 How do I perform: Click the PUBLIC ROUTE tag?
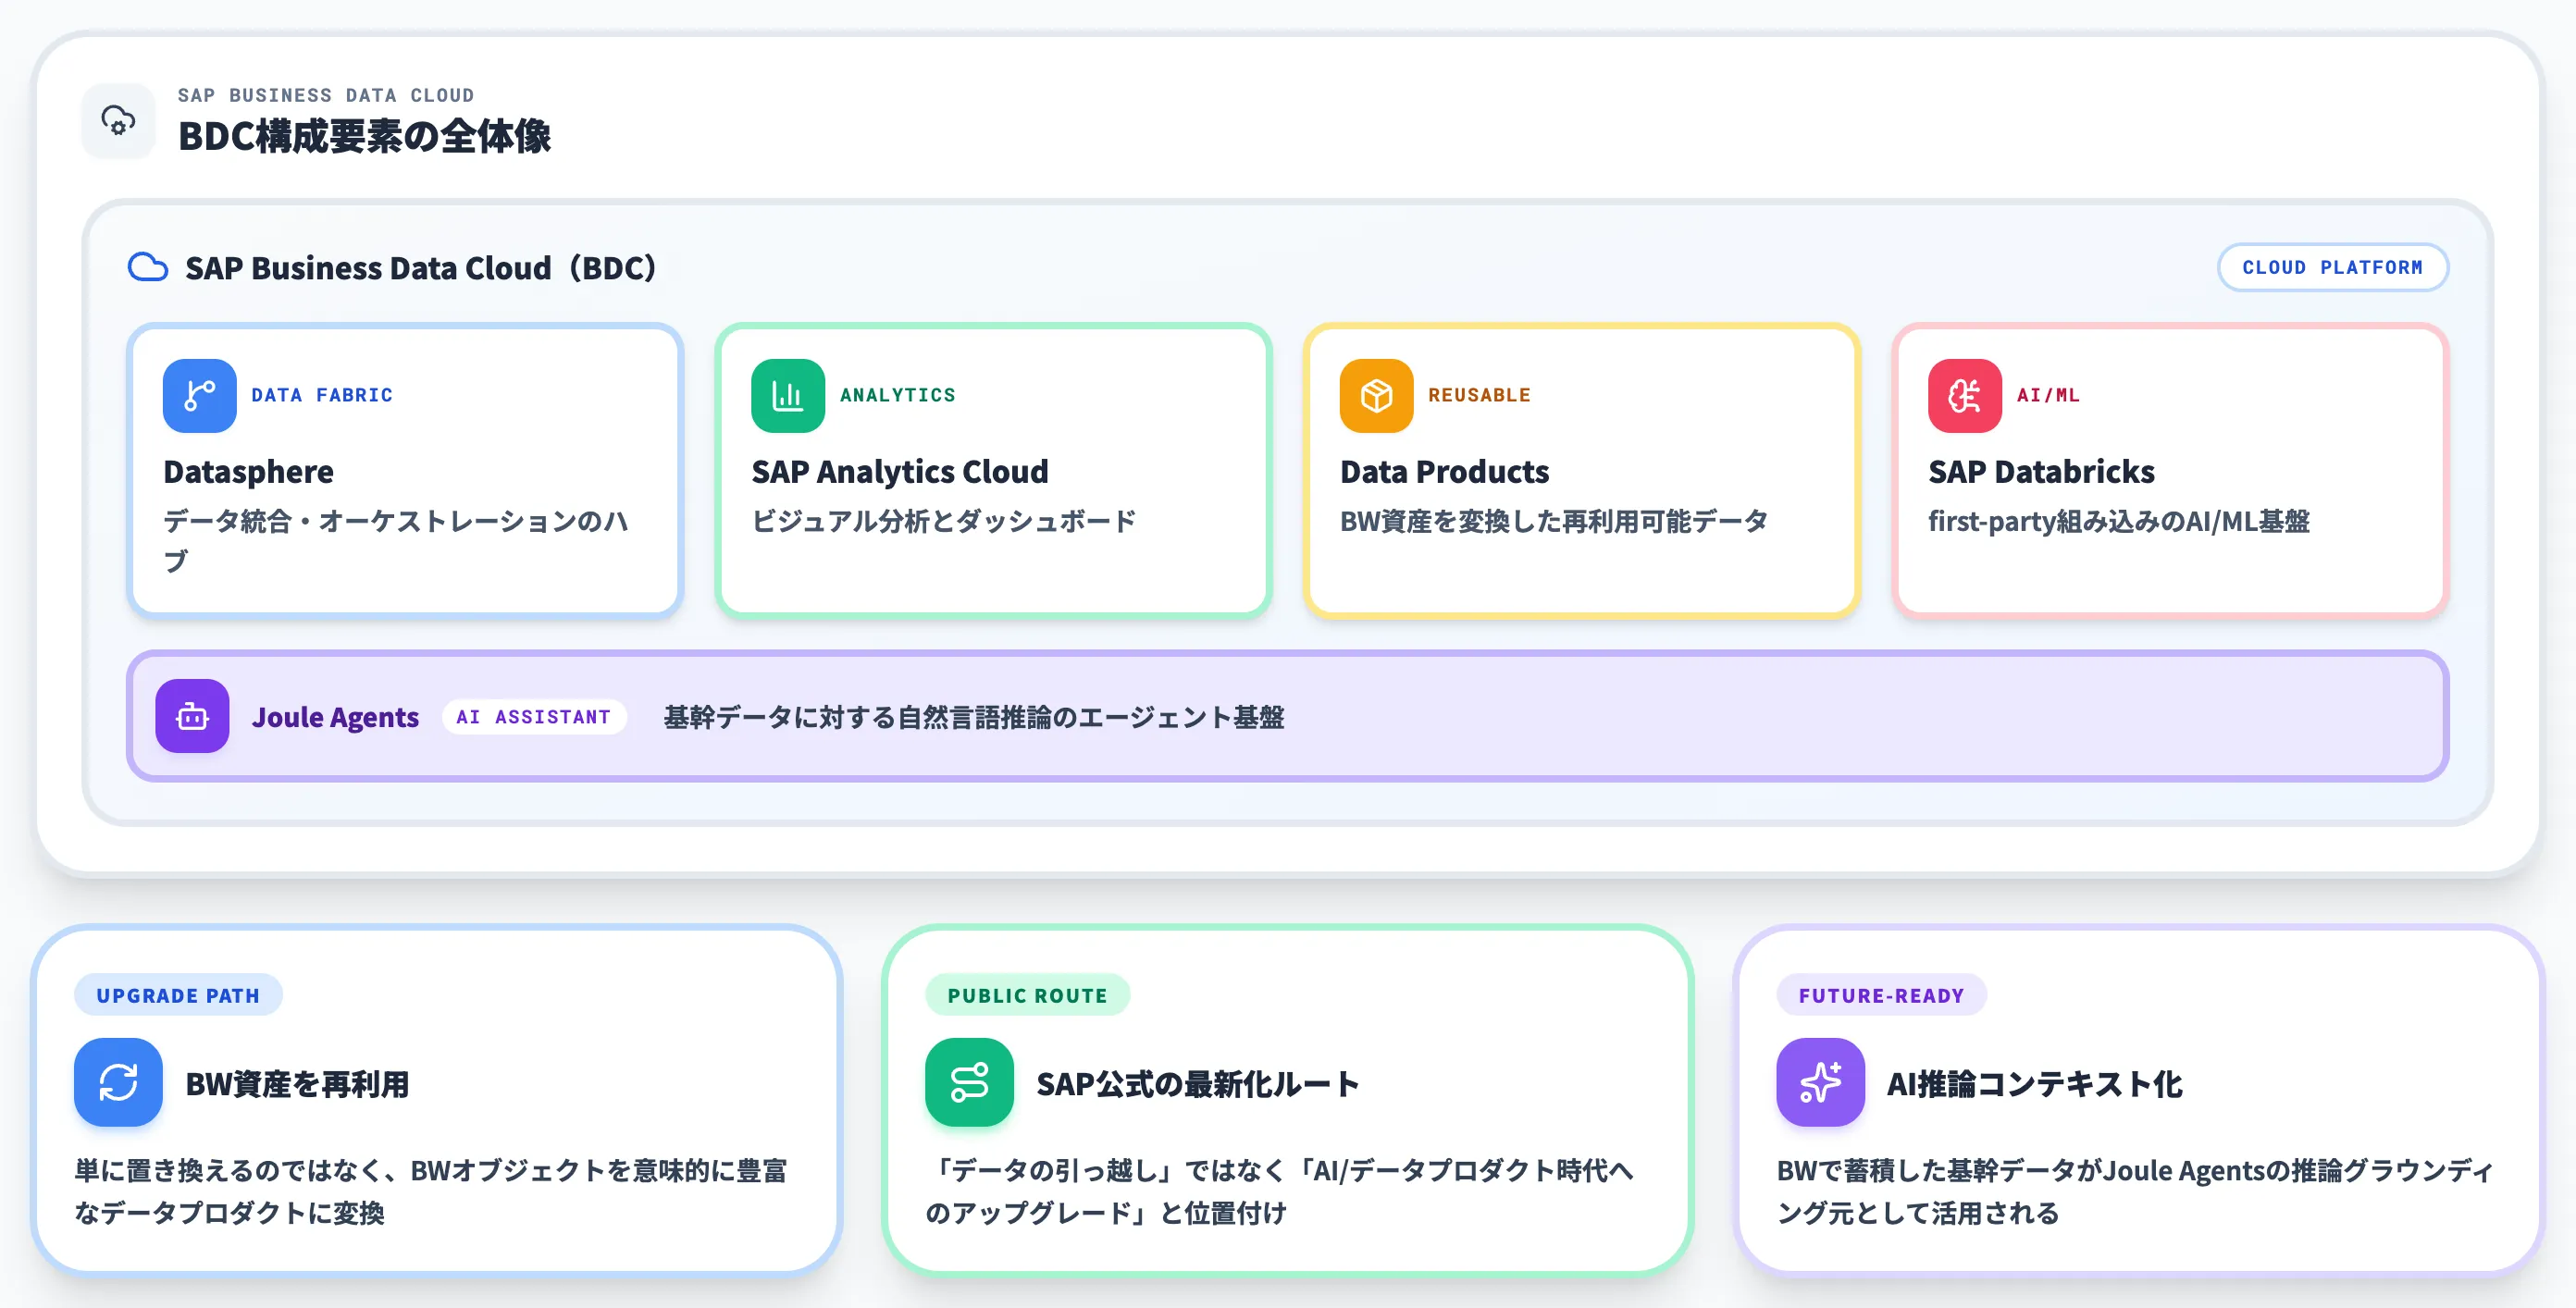(1027, 995)
